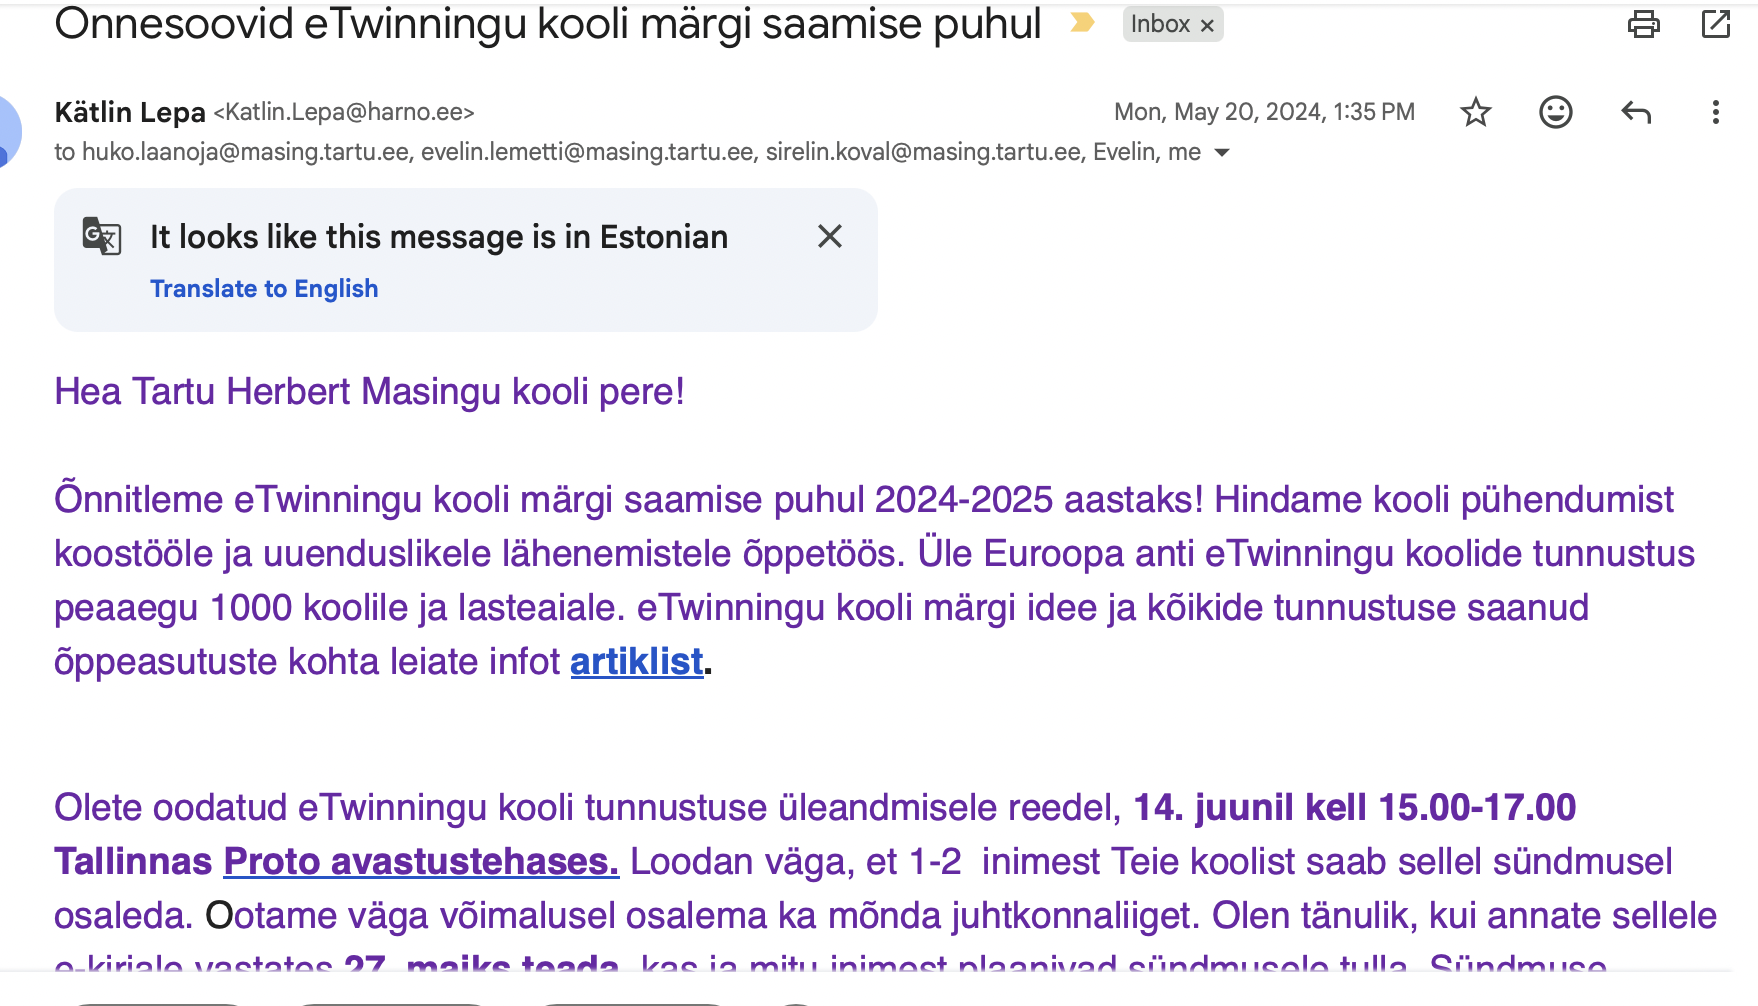Reply to Kätlin Lepa's email
The image size is (1758, 1006).
1636,112
